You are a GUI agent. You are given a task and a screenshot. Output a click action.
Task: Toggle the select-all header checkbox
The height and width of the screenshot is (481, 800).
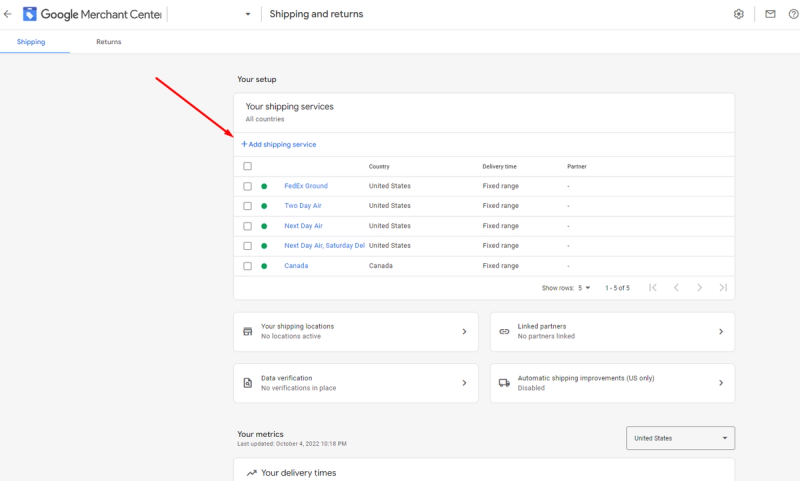tap(247, 166)
